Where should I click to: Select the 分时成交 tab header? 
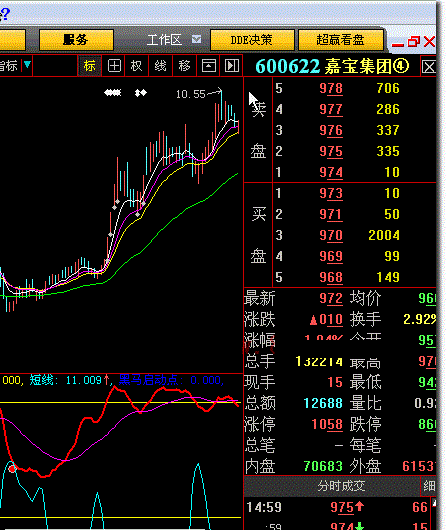(x=341, y=486)
